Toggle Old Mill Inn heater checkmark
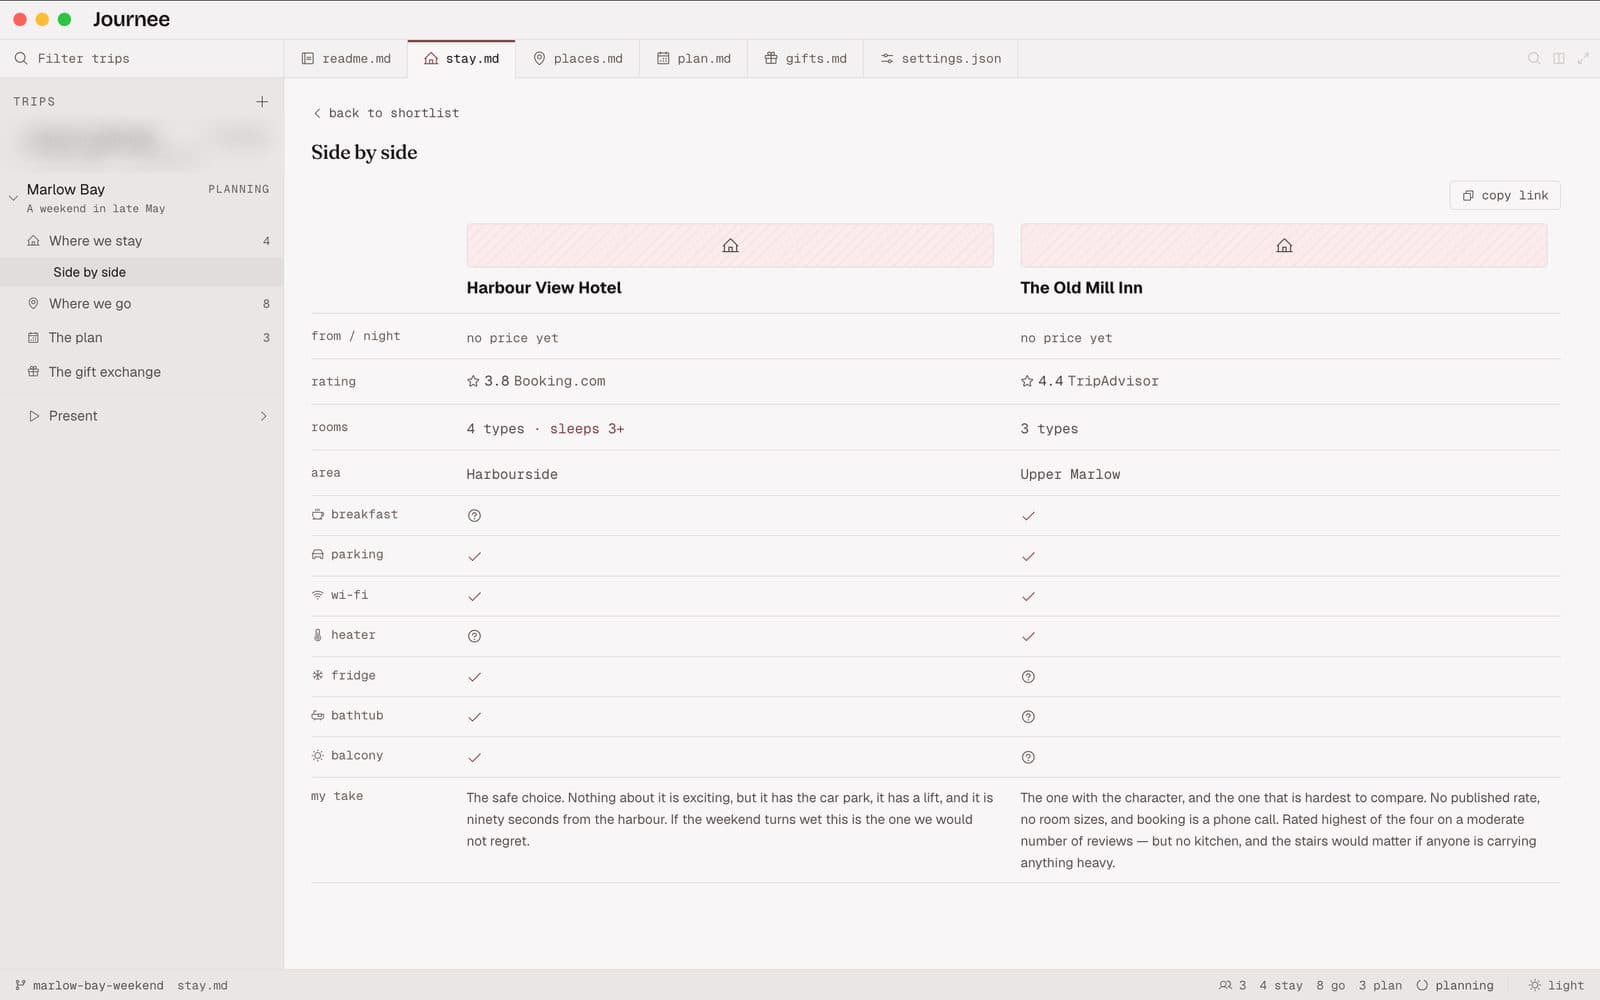Viewport: 1600px width, 1000px height. pyautogui.click(x=1028, y=636)
